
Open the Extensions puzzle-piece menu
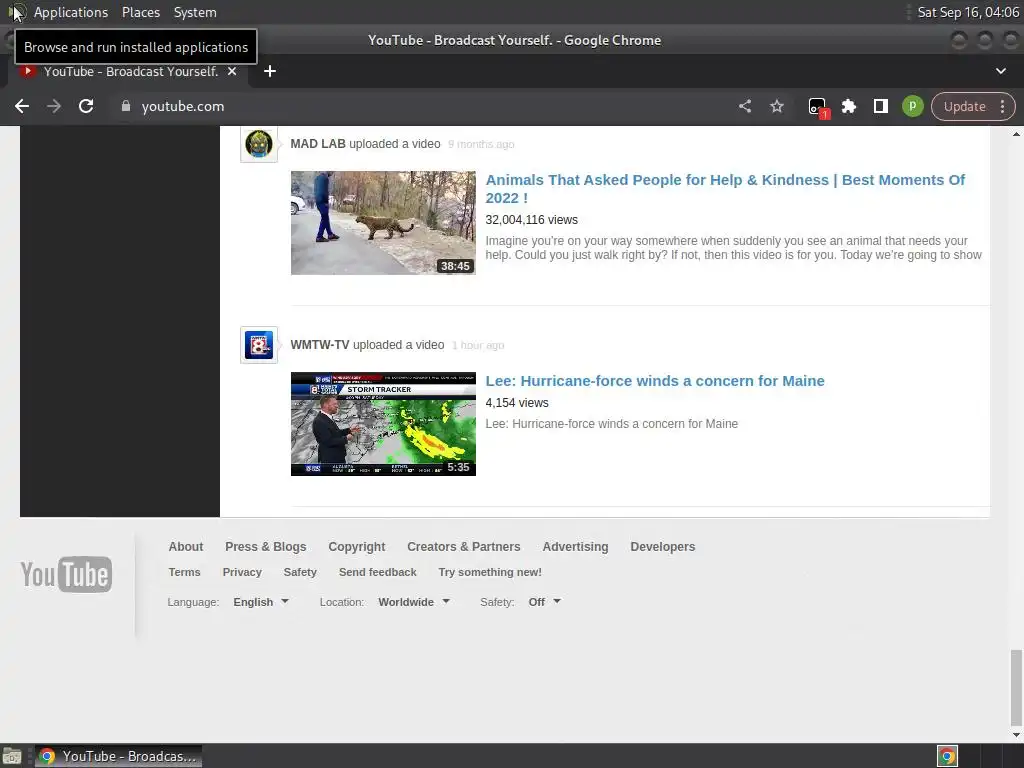tap(848, 106)
